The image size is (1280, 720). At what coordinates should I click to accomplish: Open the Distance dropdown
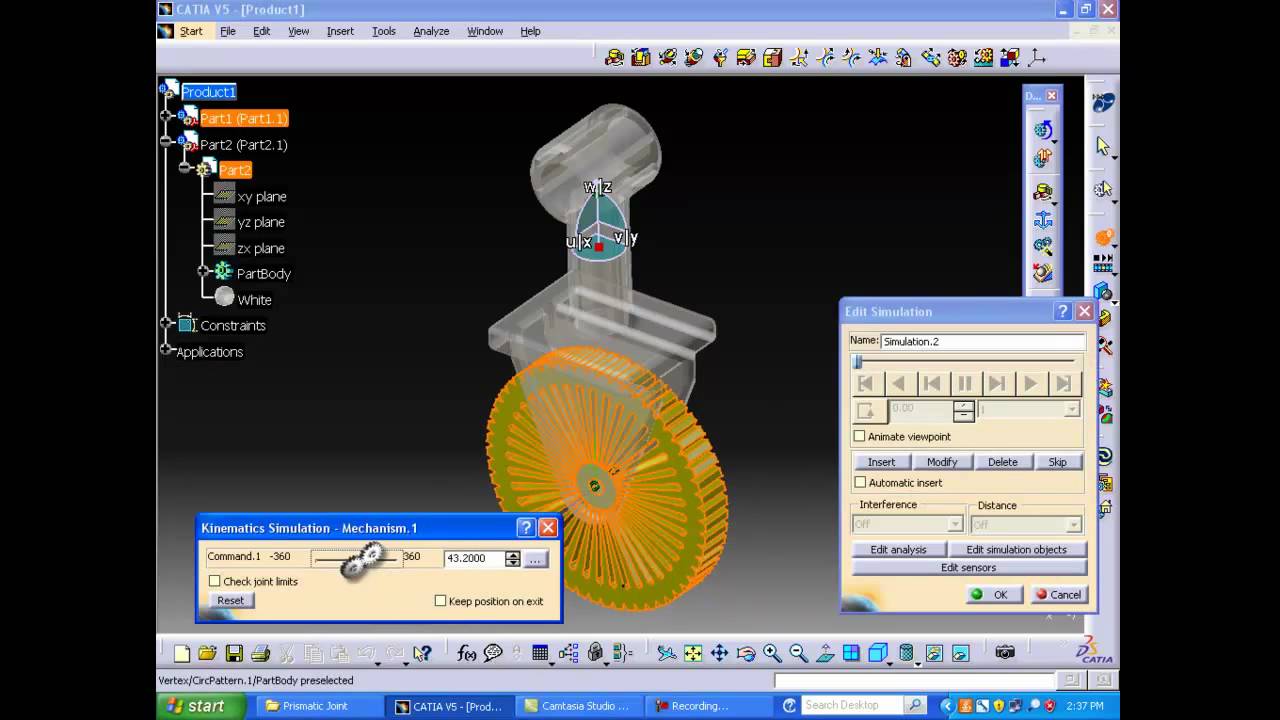point(1073,524)
